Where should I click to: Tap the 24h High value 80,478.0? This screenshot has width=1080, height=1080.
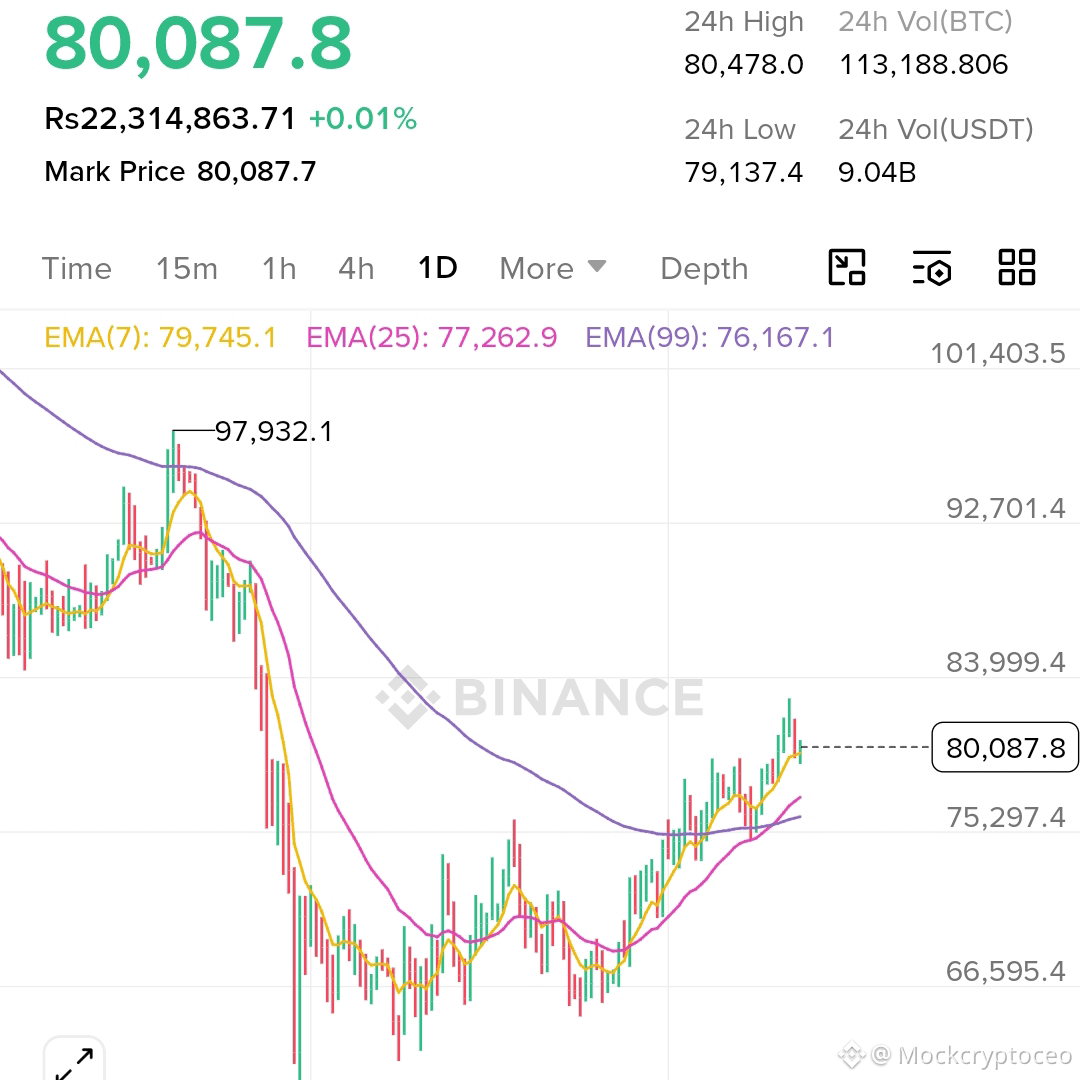[744, 65]
